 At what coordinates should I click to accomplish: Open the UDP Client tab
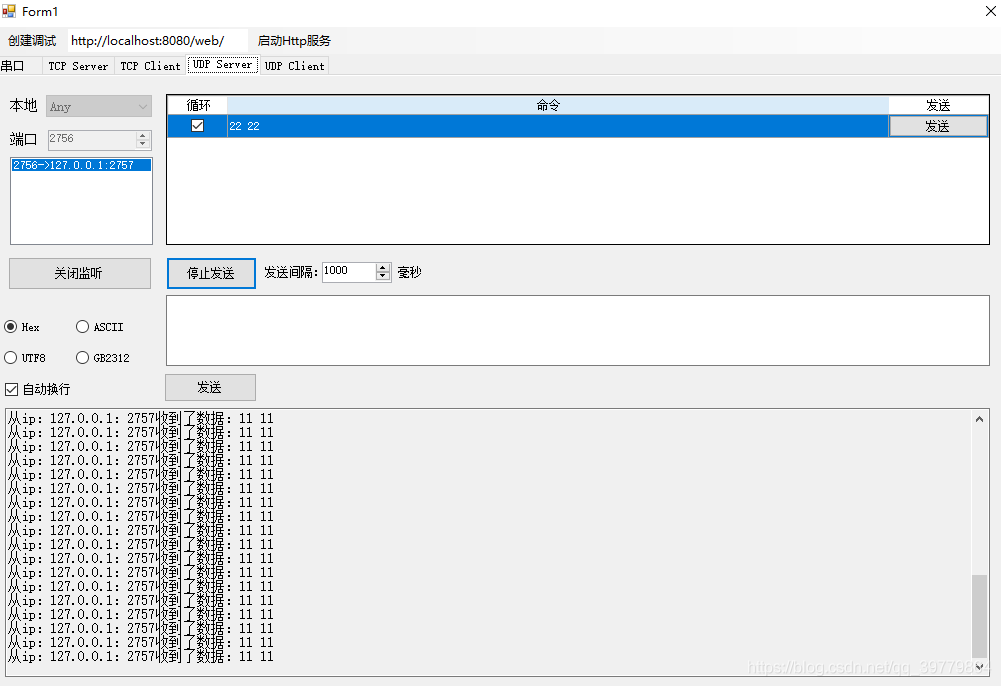tap(294, 66)
